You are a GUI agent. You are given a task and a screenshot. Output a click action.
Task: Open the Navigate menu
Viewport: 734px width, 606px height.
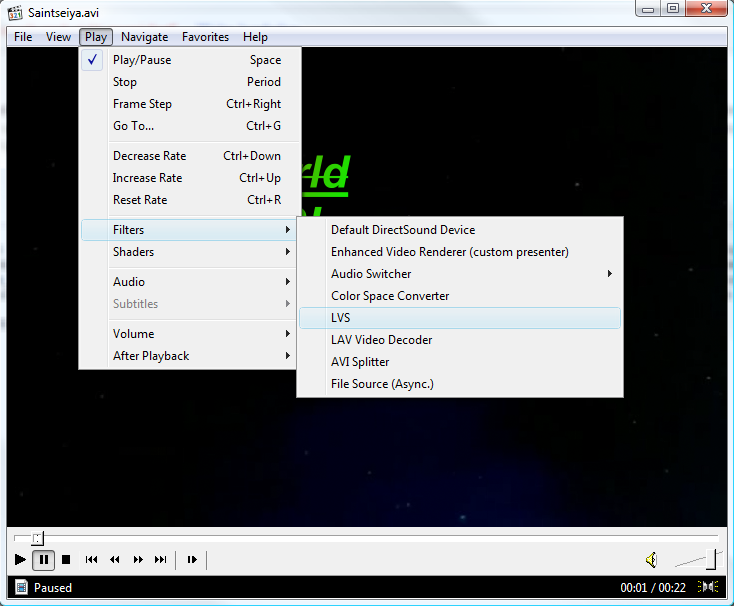[x=145, y=37]
